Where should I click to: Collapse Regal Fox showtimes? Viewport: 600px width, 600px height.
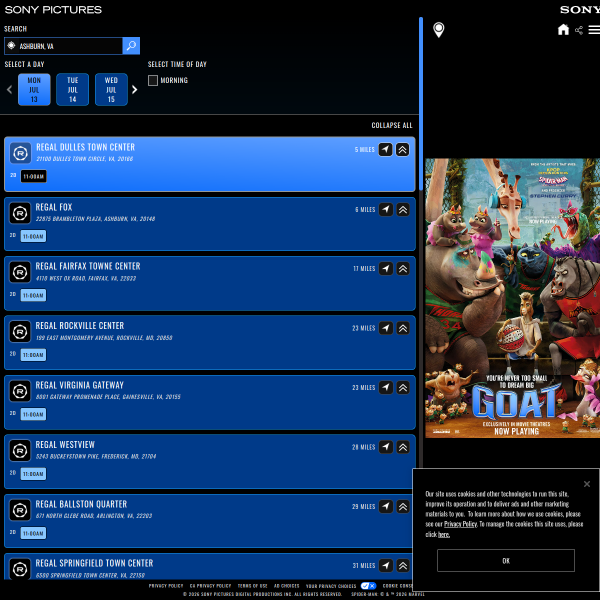tap(403, 209)
